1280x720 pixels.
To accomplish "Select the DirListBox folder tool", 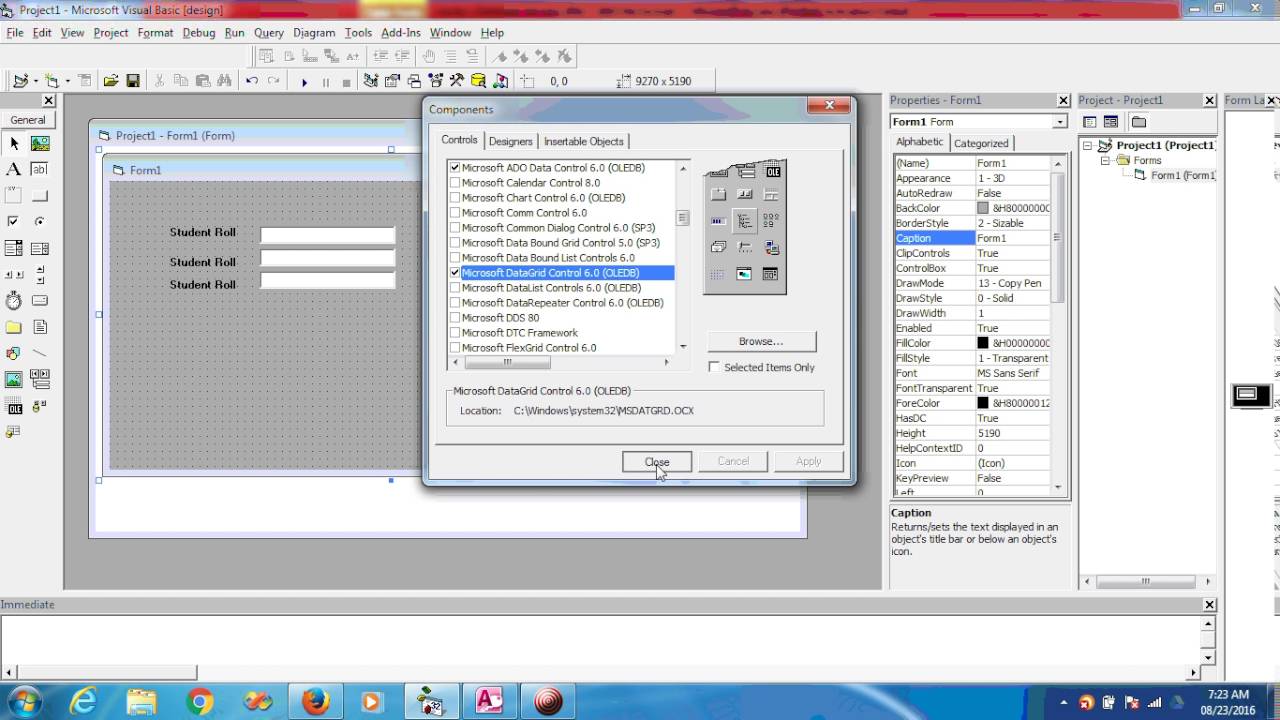I will point(14,327).
